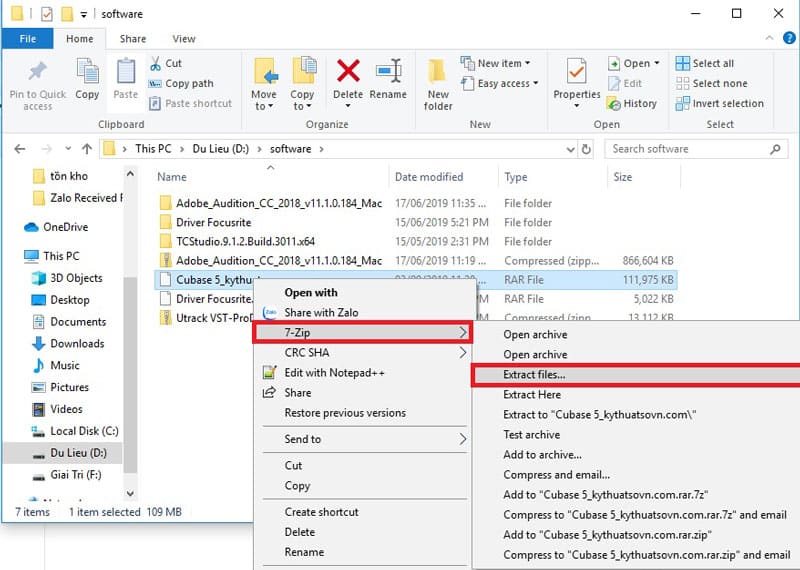
Task: Click the Edit ribbon button
Action: (624, 83)
